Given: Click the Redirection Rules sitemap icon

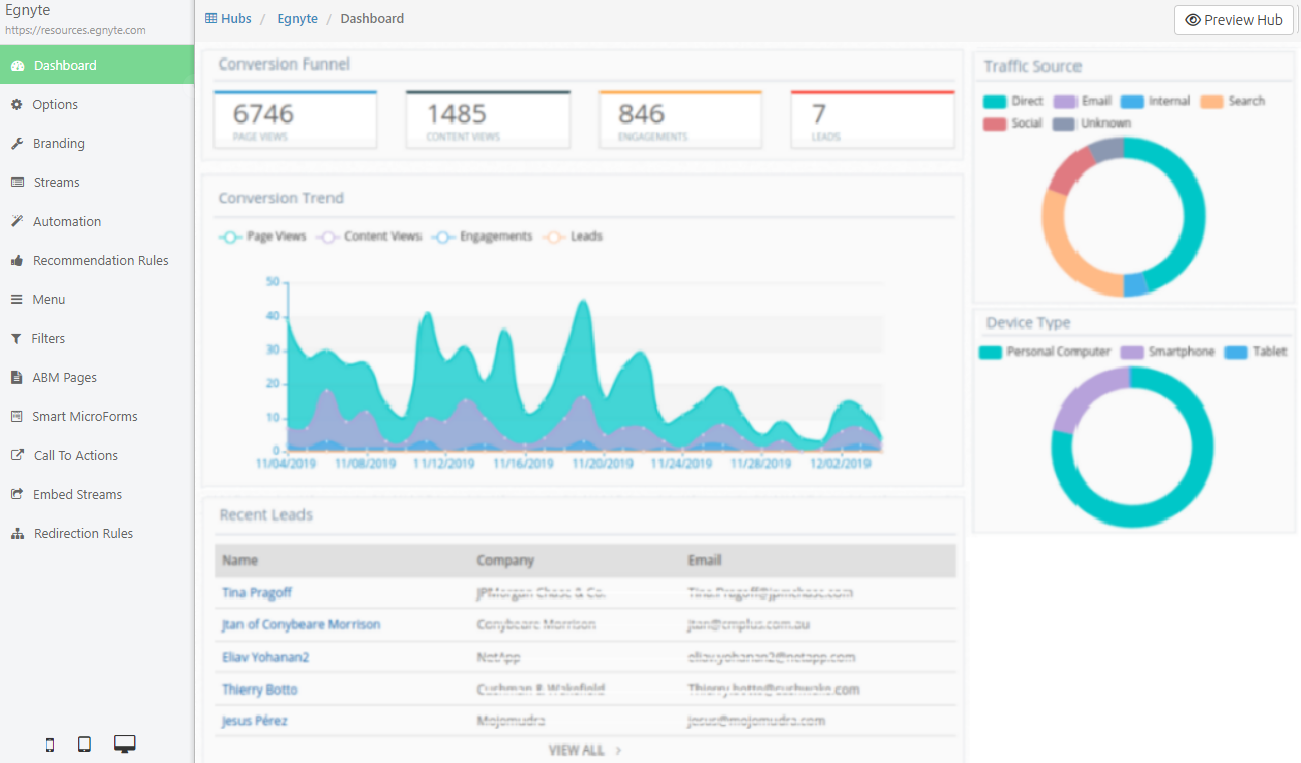Looking at the screenshot, I should coord(17,534).
